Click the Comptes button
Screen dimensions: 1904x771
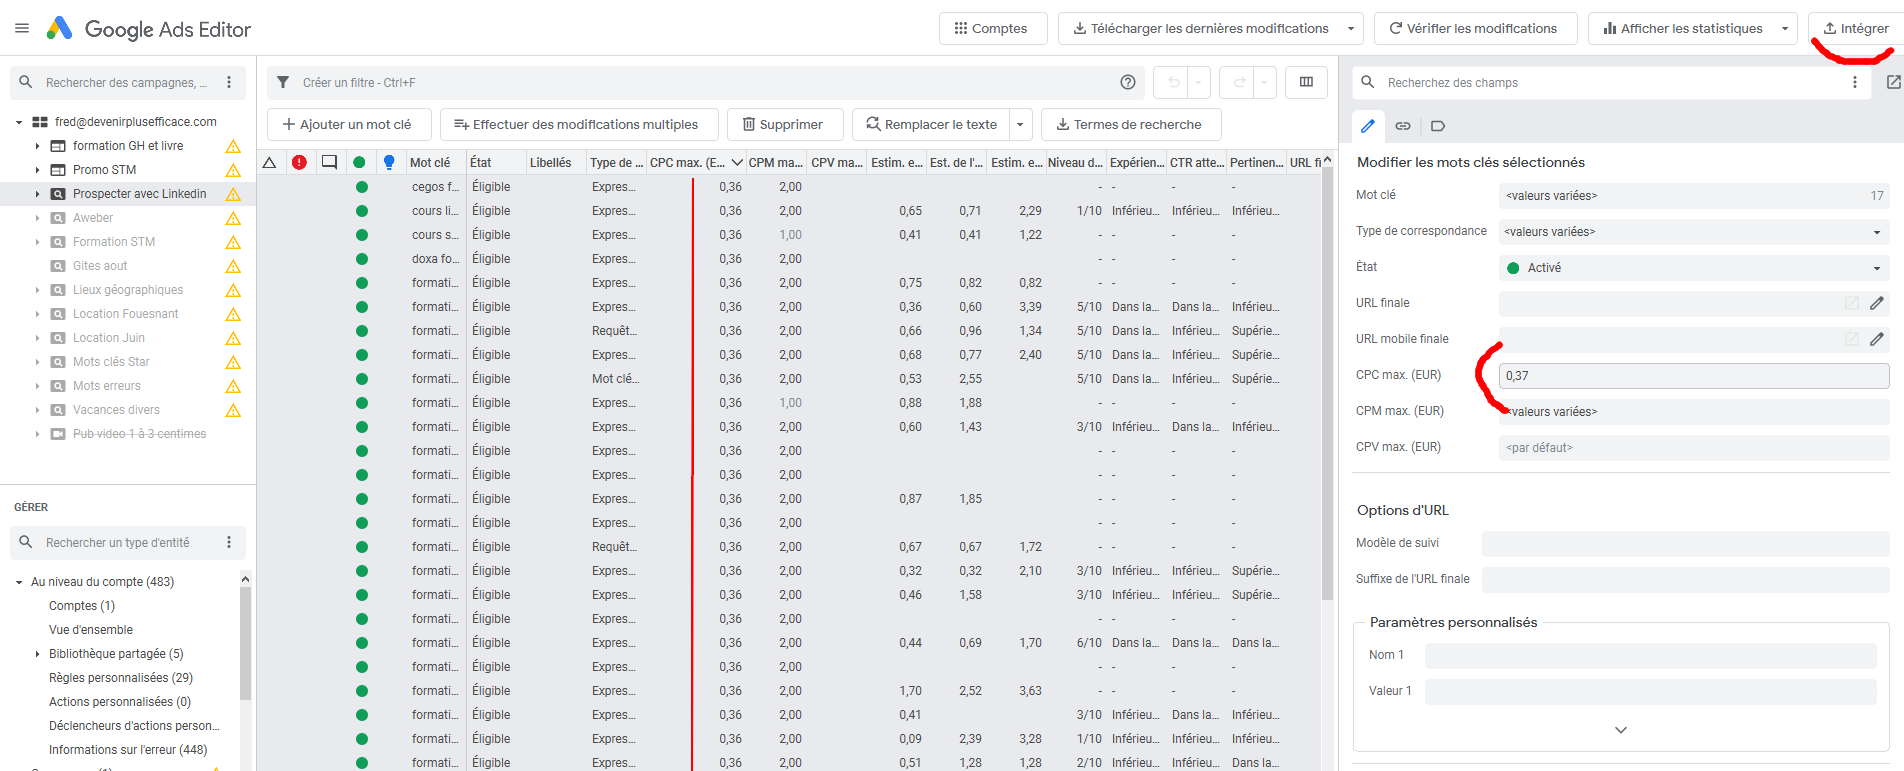coord(992,28)
